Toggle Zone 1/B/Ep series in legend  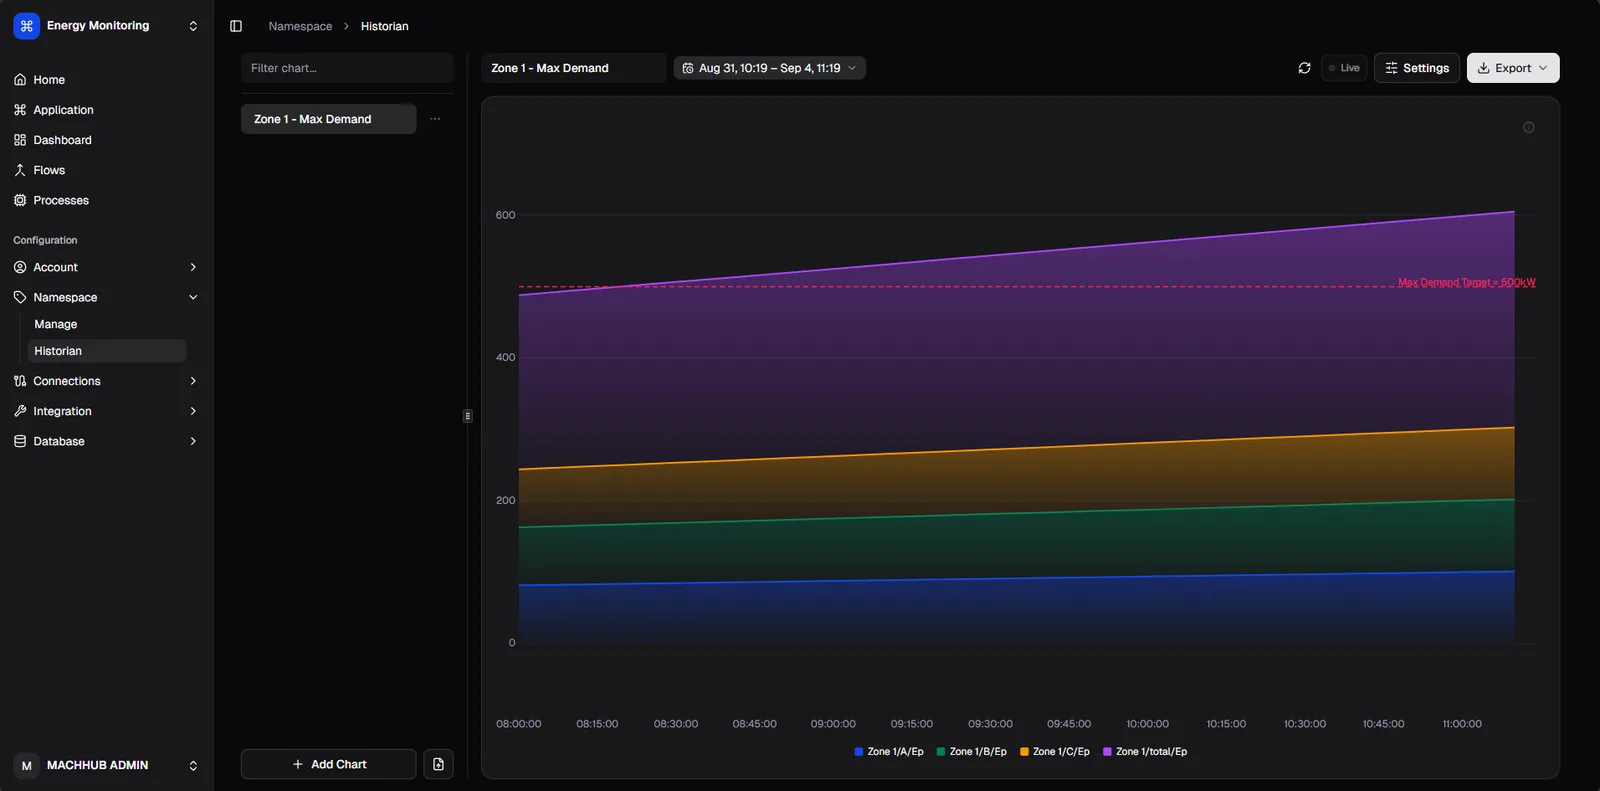point(971,752)
